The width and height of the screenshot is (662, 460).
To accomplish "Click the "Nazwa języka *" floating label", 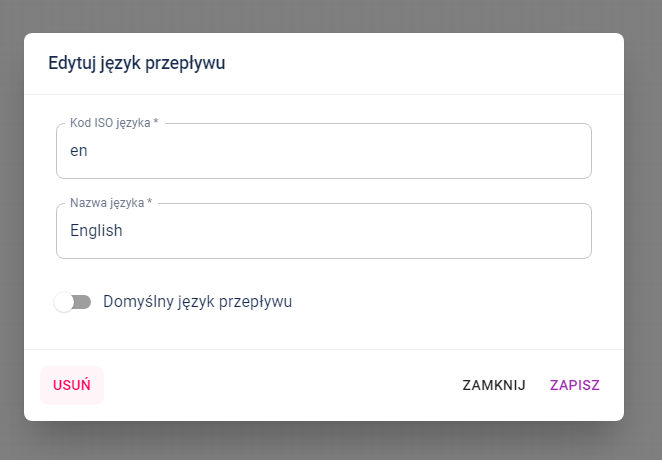I will click(111, 203).
